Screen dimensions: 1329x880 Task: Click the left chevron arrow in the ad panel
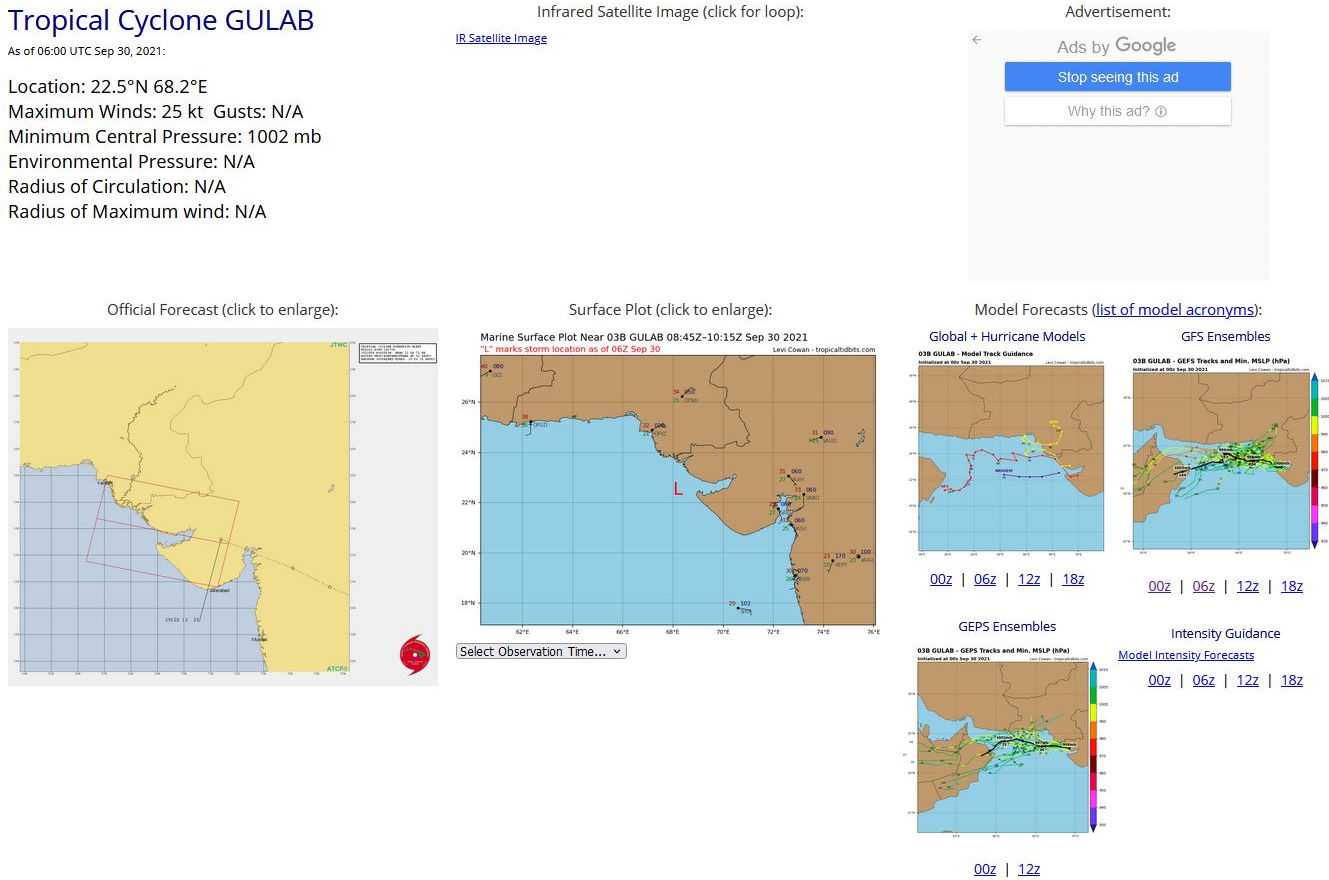point(976,40)
